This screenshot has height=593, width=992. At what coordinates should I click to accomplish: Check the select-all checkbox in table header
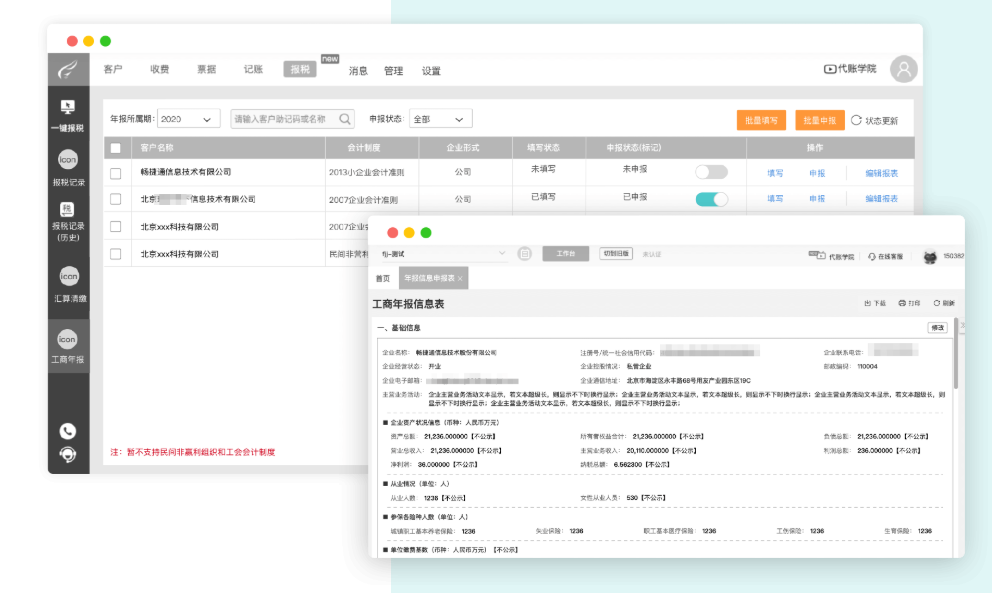tap(116, 148)
